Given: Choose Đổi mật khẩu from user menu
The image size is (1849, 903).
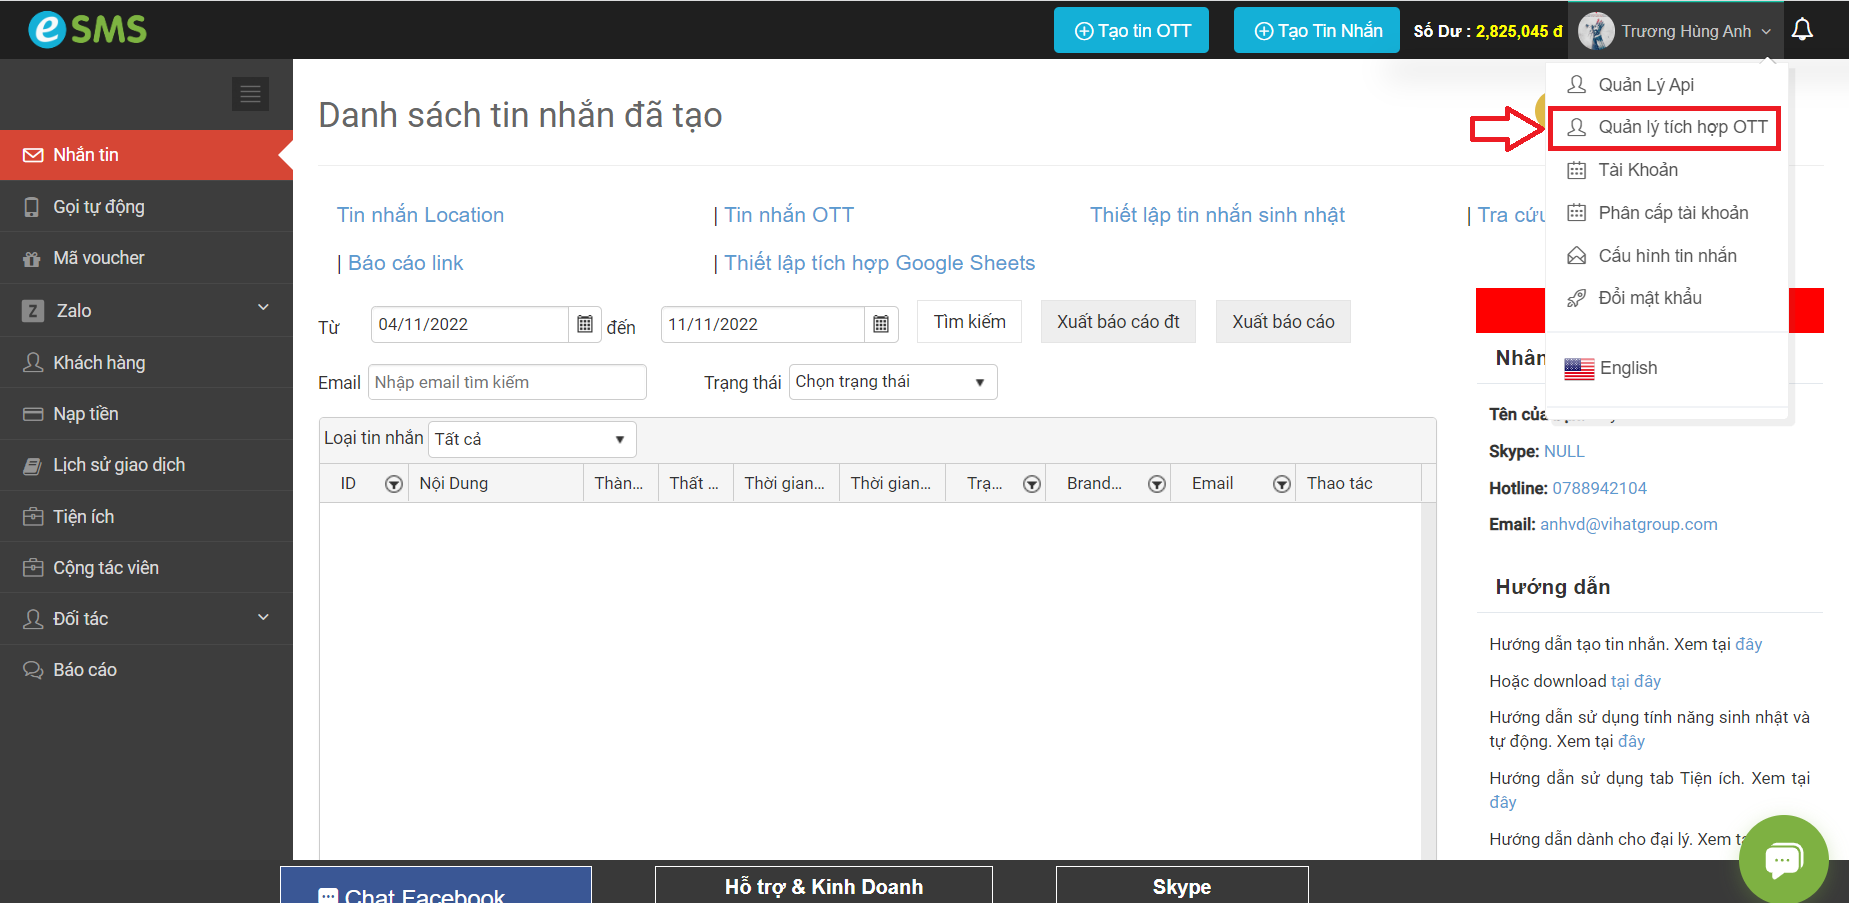Looking at the screenshot, I should pos(1649,298).
